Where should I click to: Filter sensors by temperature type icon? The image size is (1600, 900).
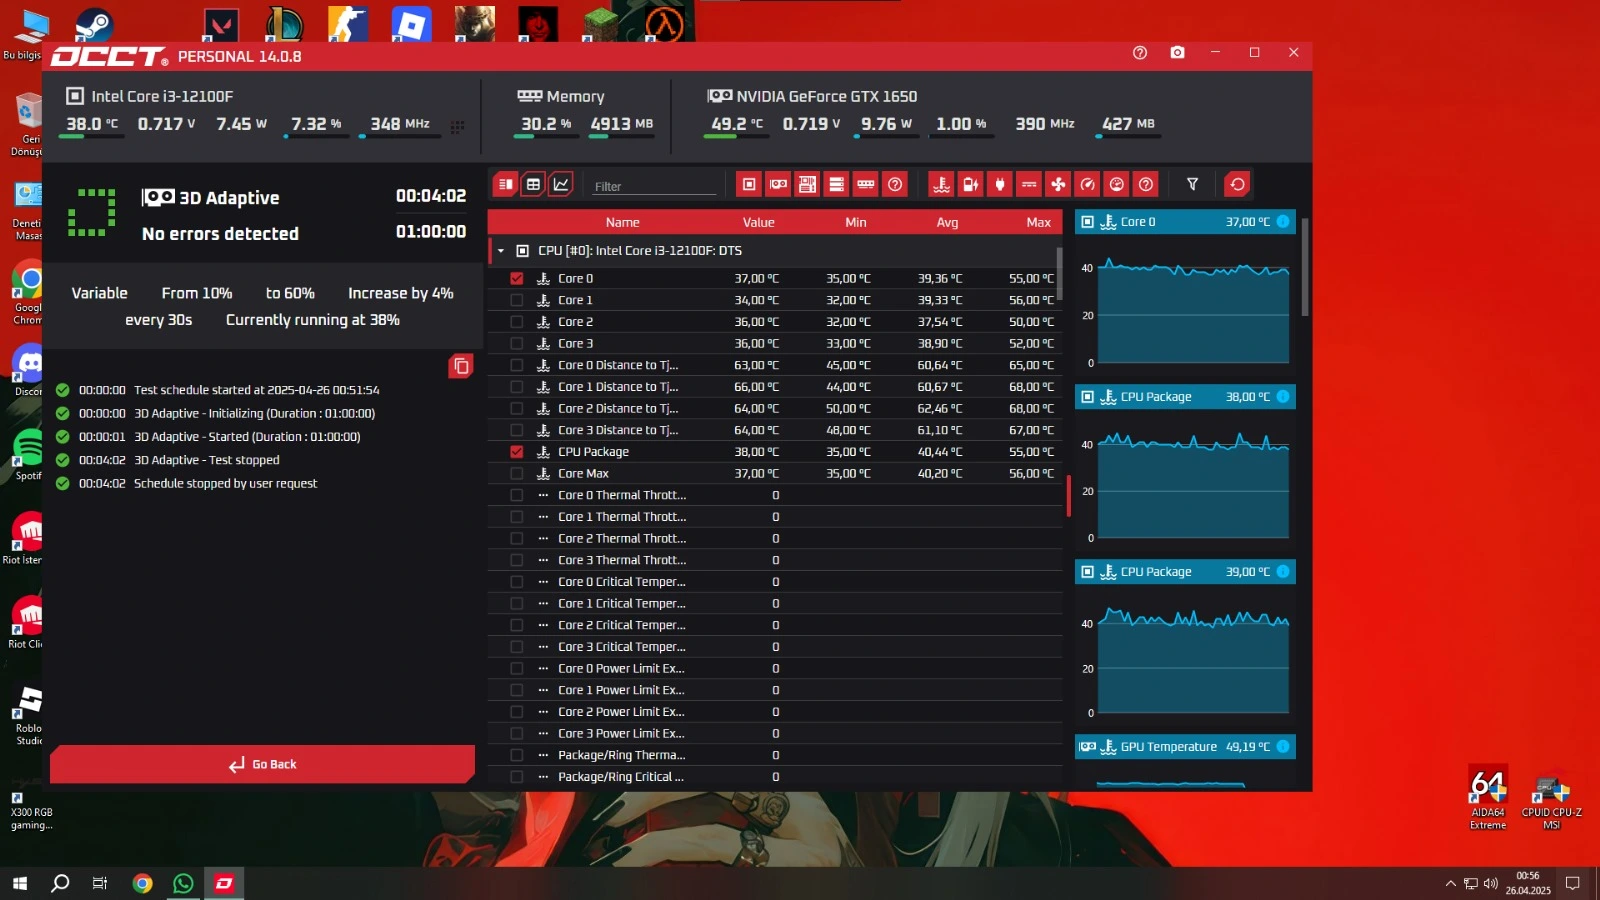[941, 184]
